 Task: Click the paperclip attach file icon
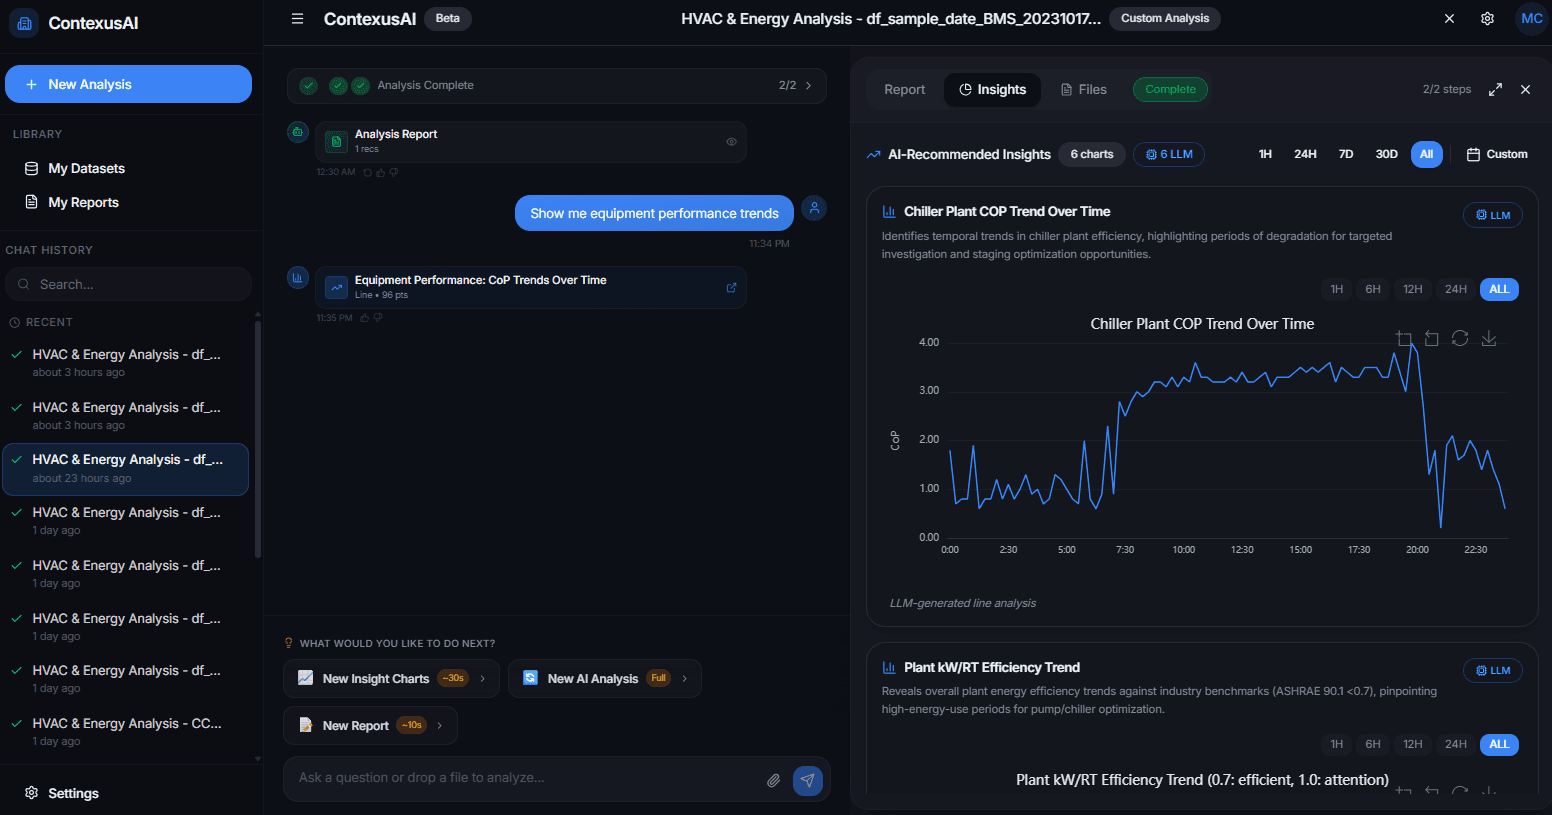[773, 780]
